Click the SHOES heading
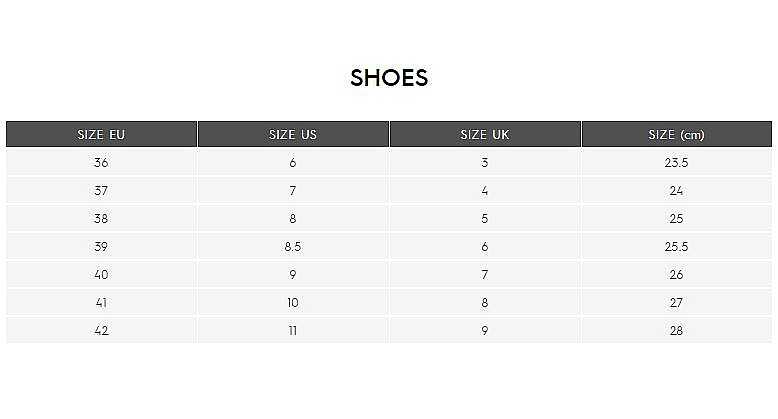This screenshot has height=419, width=778. point(389,78)
